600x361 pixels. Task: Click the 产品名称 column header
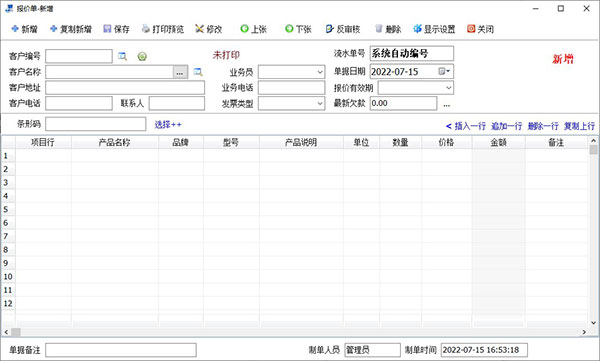(114, 142)
